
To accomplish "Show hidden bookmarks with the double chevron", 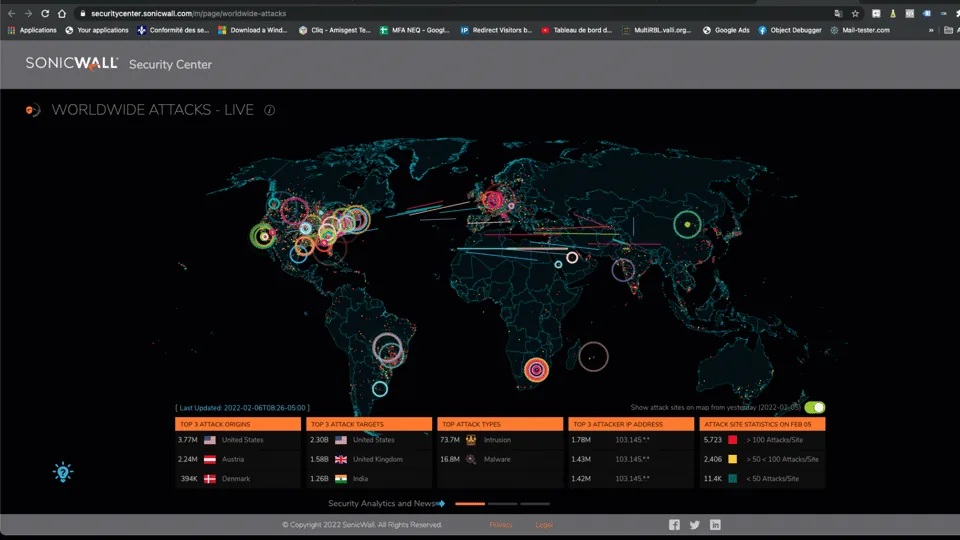I will [931, 30].
